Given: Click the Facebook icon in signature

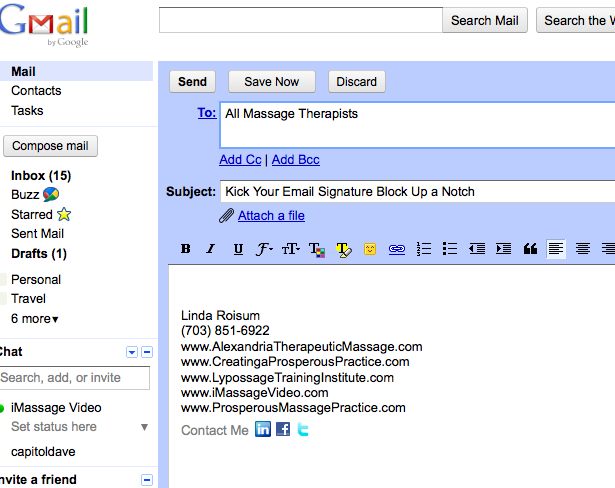Looking at the screenshot, I should click(283, 429).
